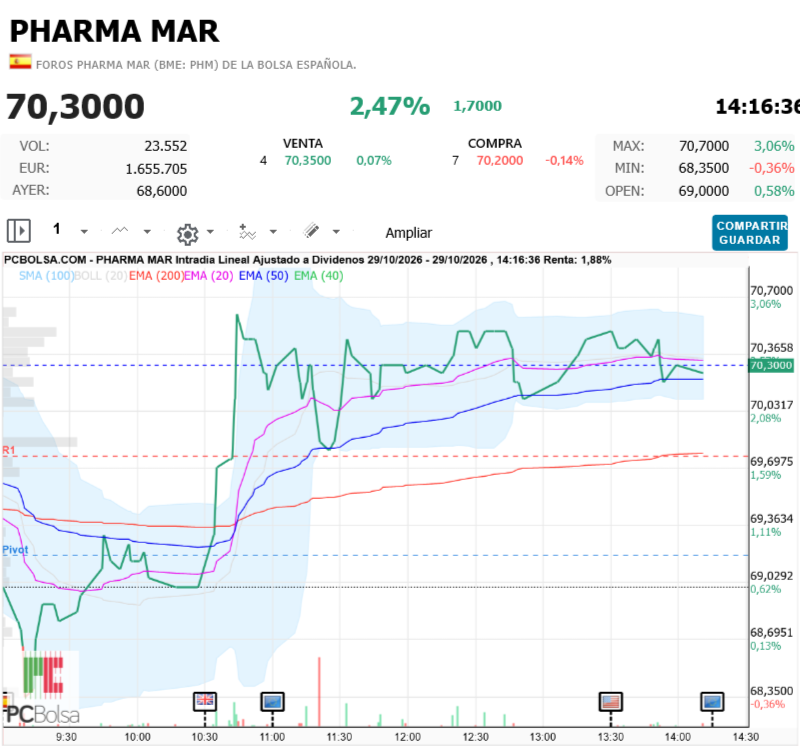Open the Foros Pharma Mar link

pos(196,65)
